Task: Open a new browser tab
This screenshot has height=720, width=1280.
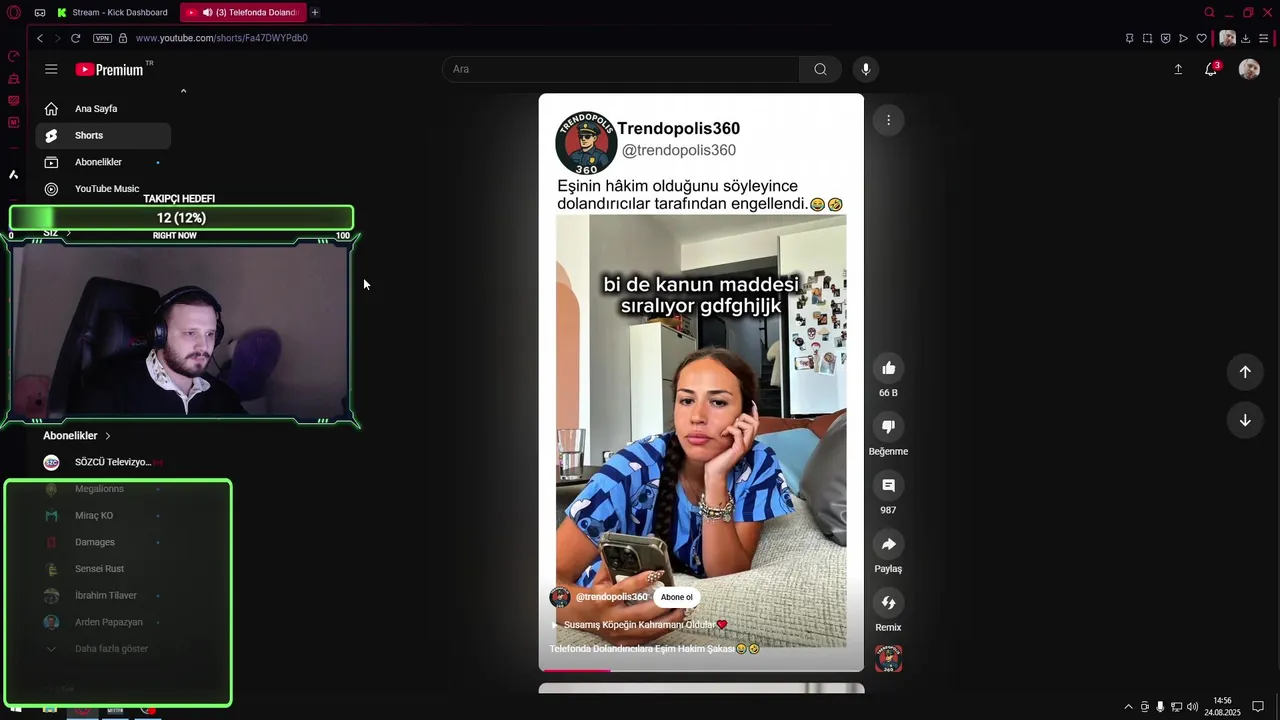Action: (x=315, y=12)
